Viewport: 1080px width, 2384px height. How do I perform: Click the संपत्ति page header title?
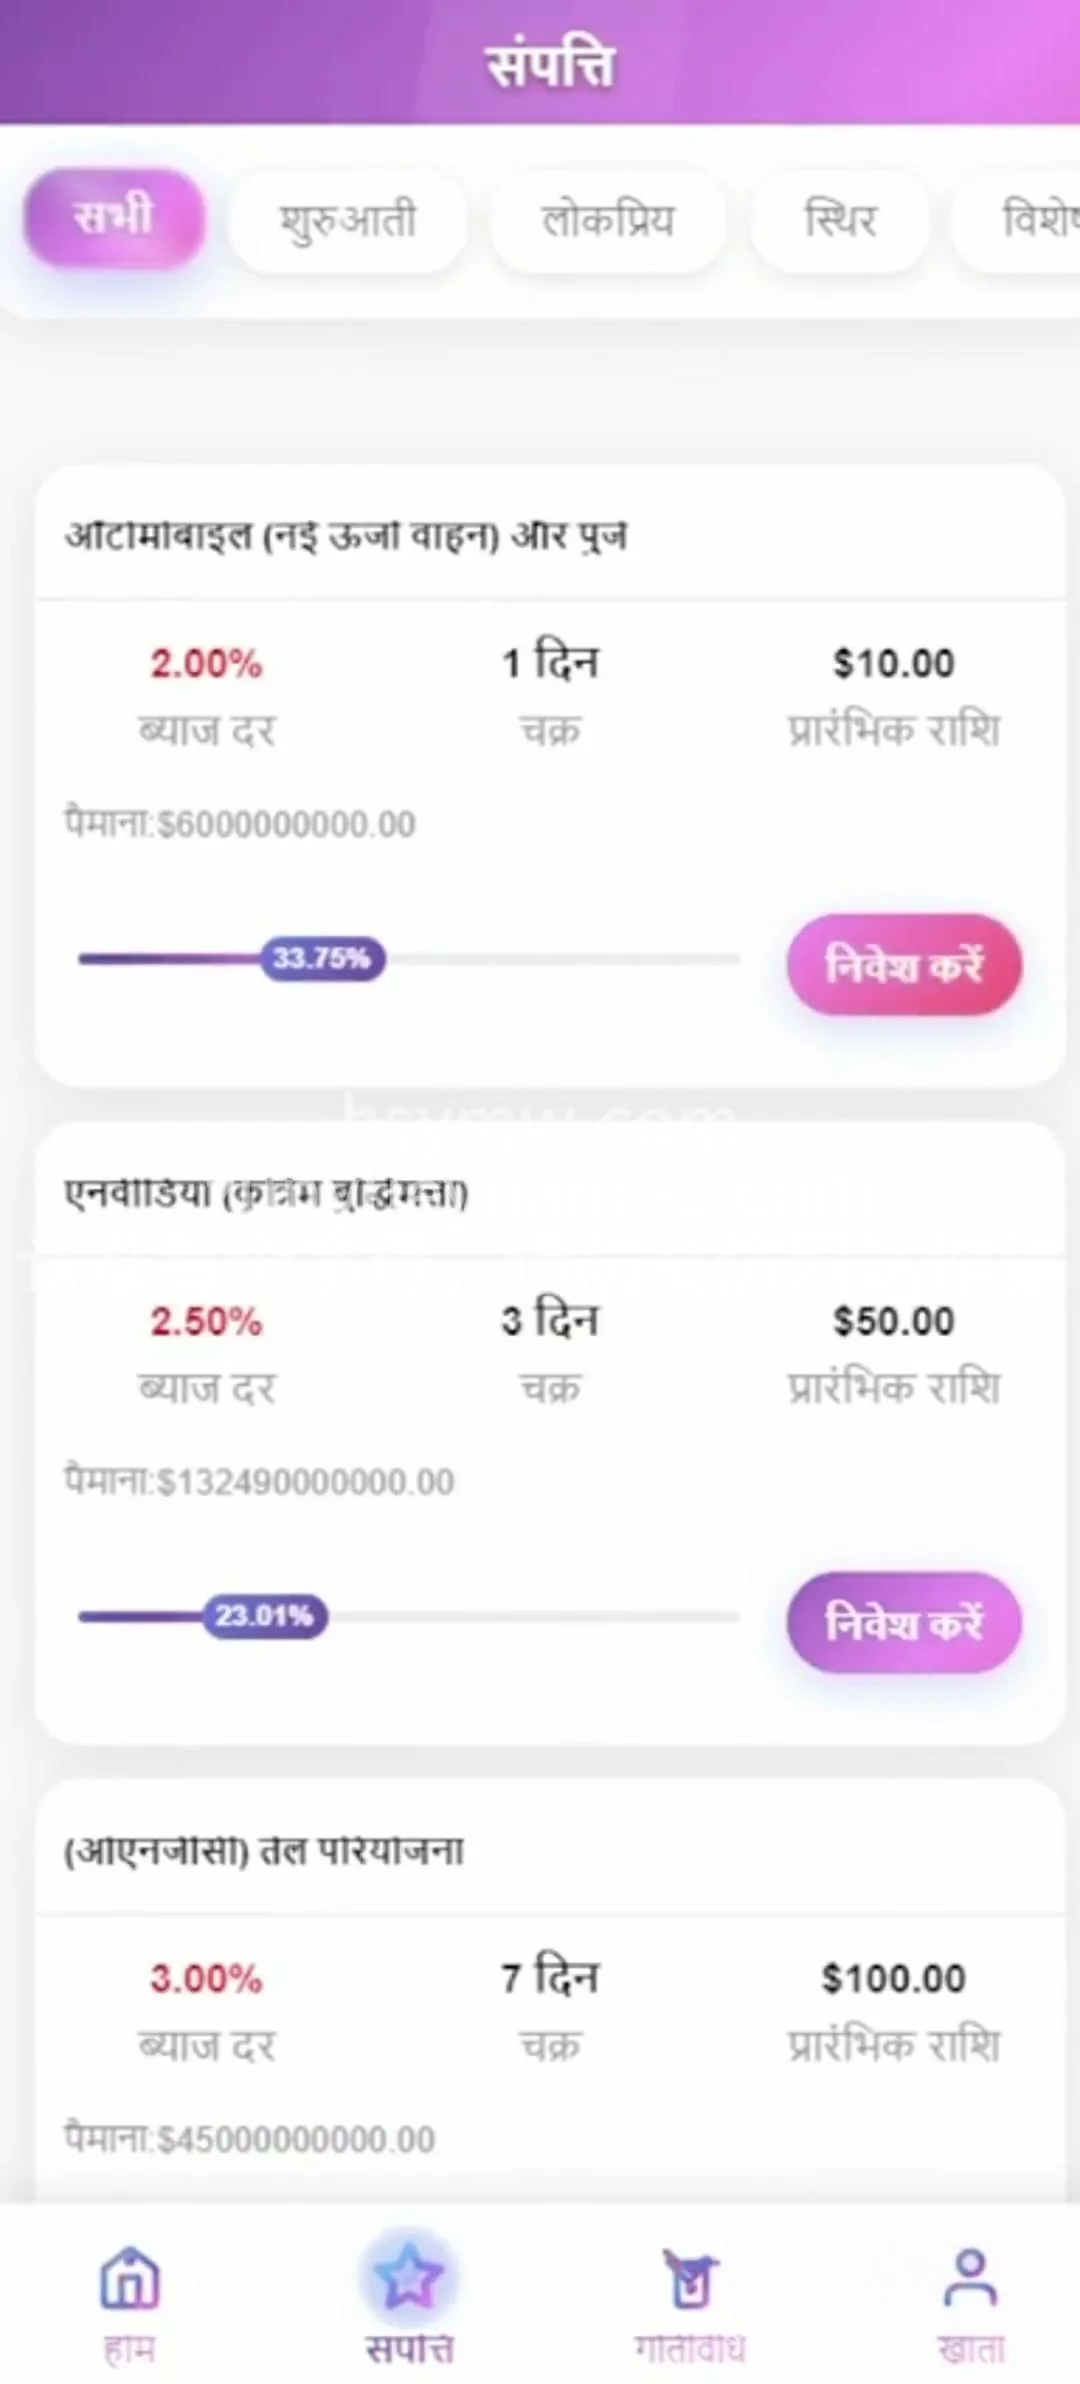pos(549,65)
